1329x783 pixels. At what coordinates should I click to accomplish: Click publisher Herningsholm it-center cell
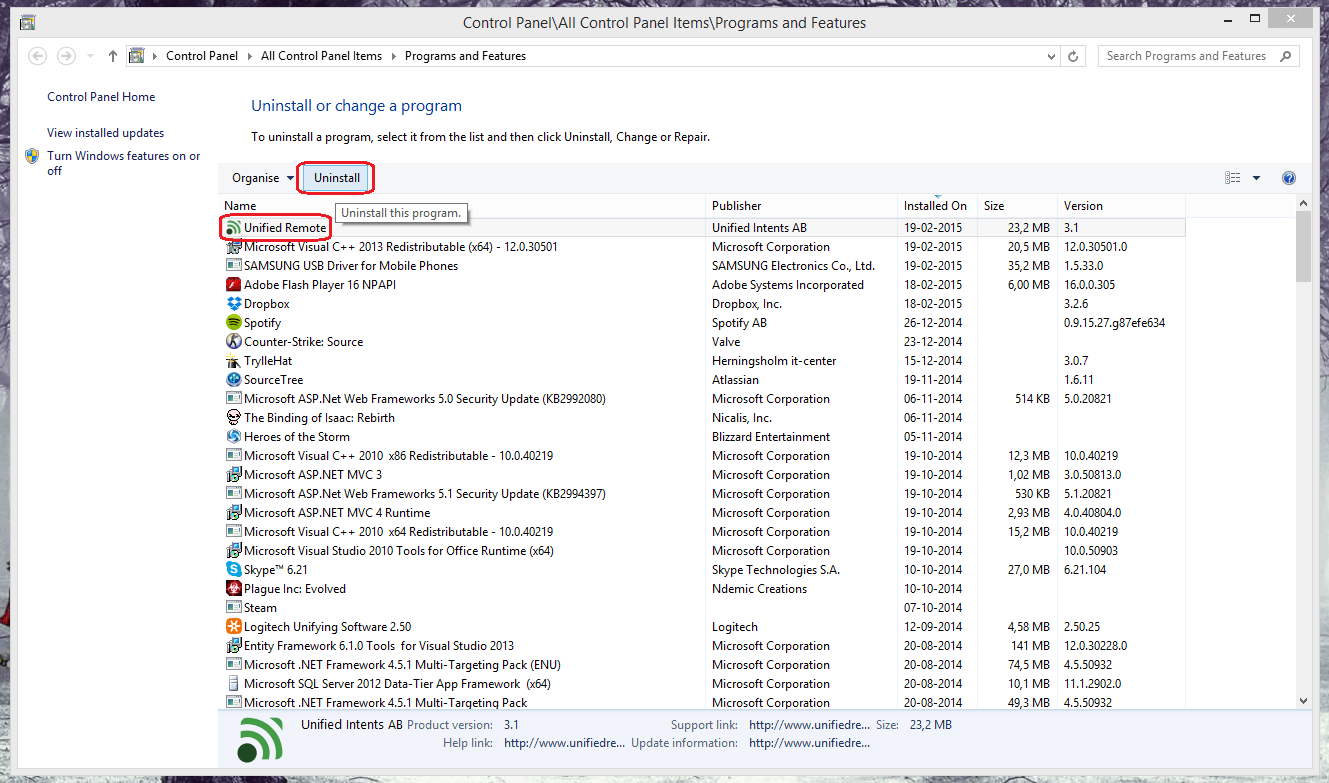point(774,361)
